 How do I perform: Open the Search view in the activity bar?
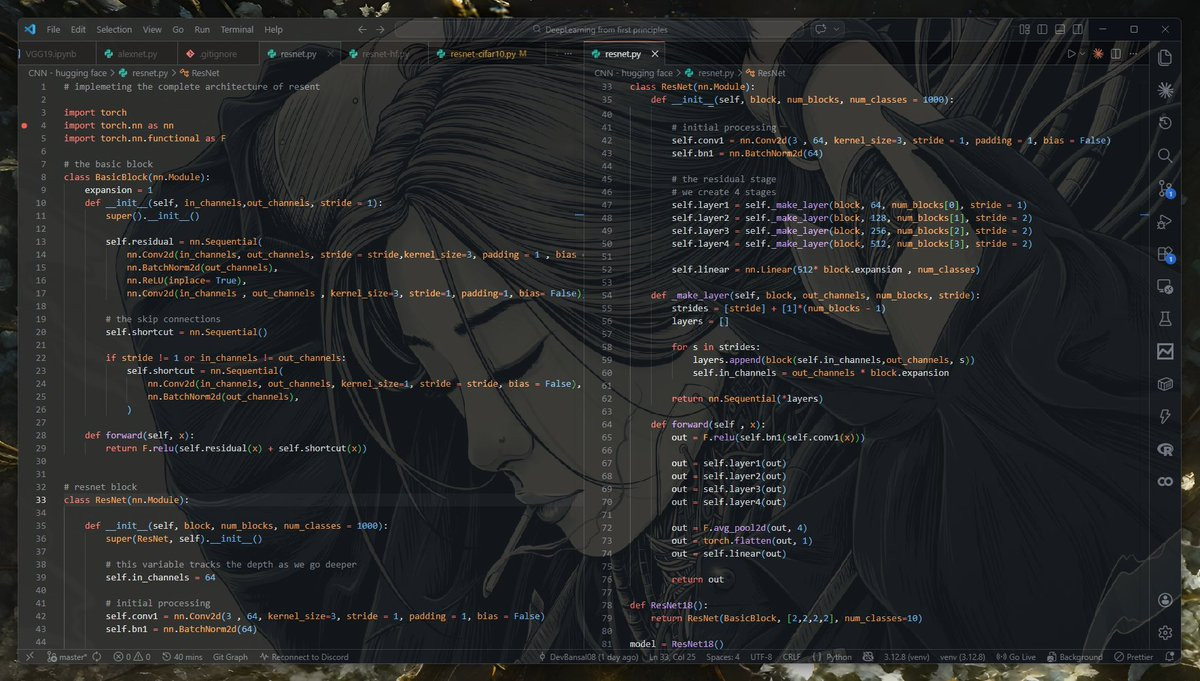tap(1164, 156)
